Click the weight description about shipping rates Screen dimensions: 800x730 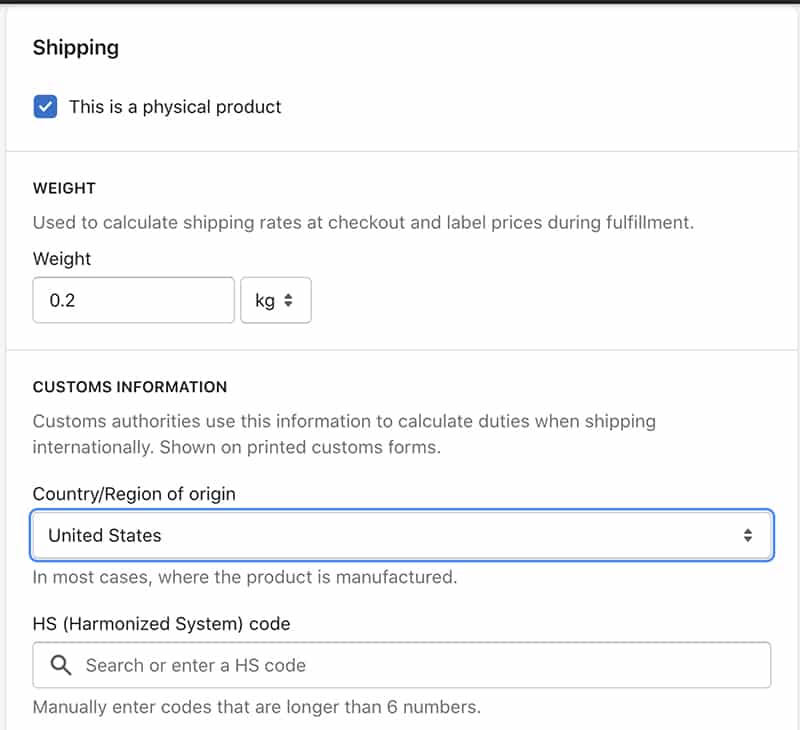[363, 222]
